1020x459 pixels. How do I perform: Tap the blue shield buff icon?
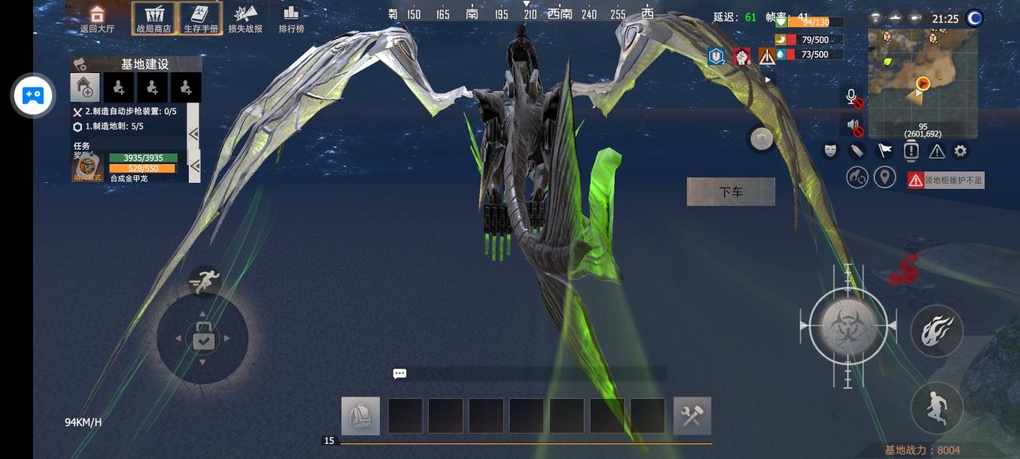pyautogui.click(x=717, y=57)
